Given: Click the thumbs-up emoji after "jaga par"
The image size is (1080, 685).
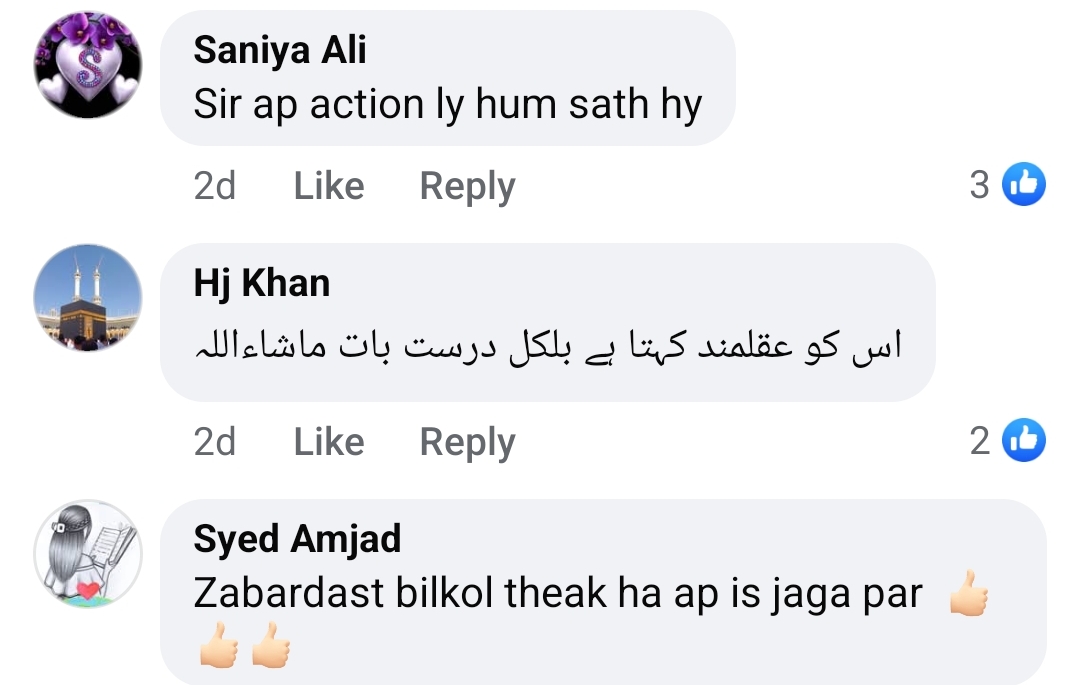Looking at the screenshot, I should click(969, 594).
